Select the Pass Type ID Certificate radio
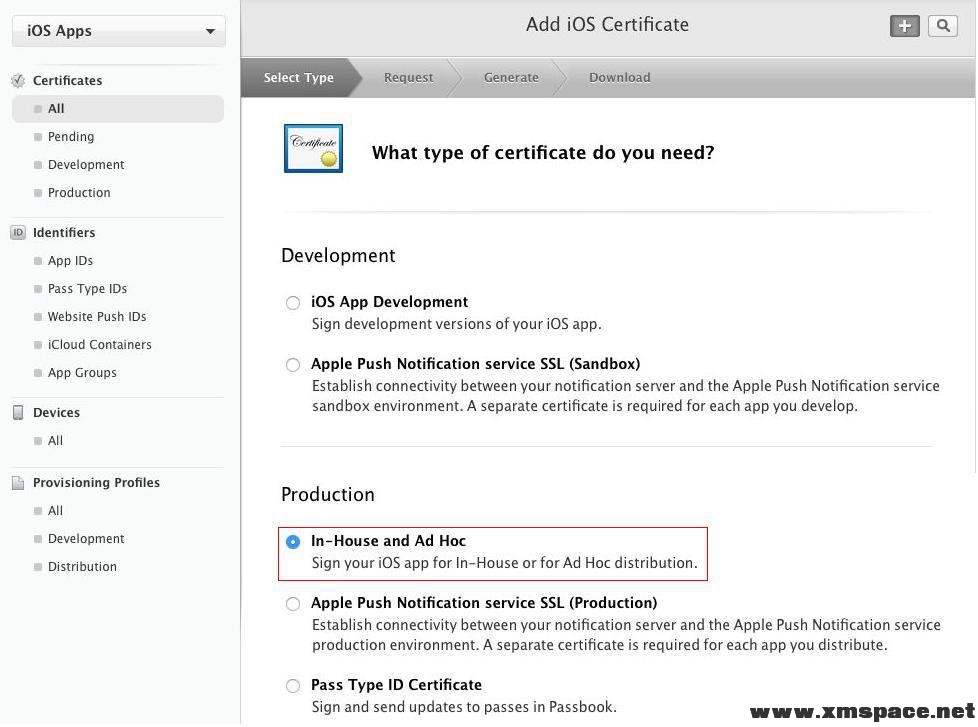This screenshot has width=978, height=727. 293,686
